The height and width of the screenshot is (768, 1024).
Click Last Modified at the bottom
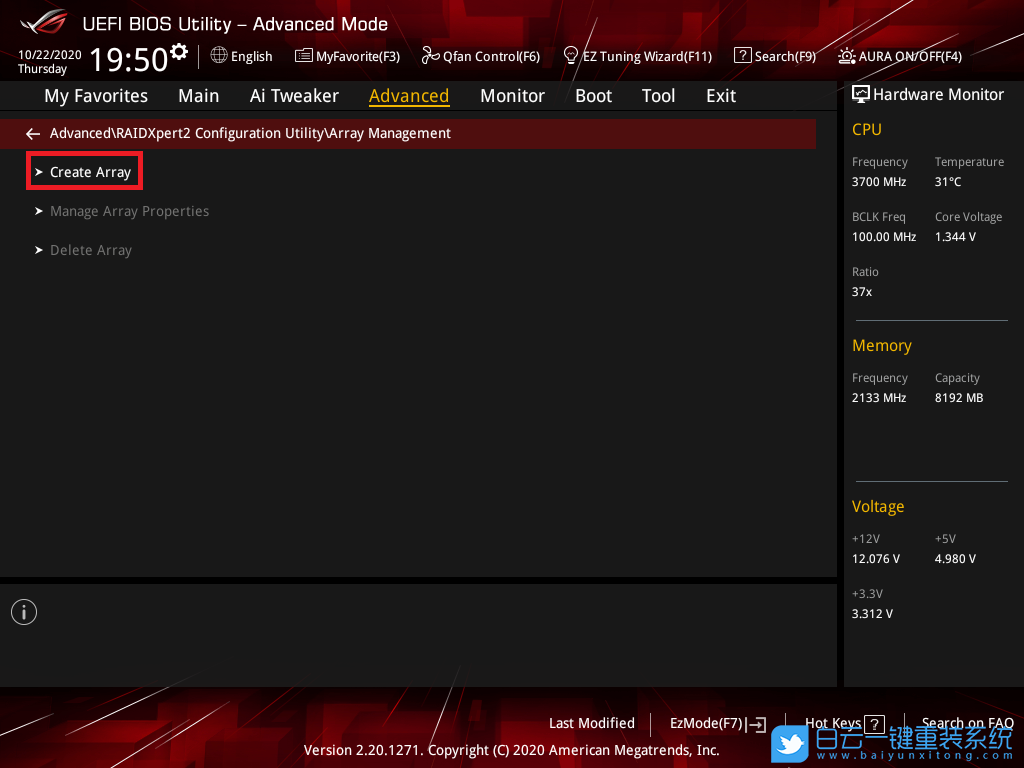coord(591,723)
